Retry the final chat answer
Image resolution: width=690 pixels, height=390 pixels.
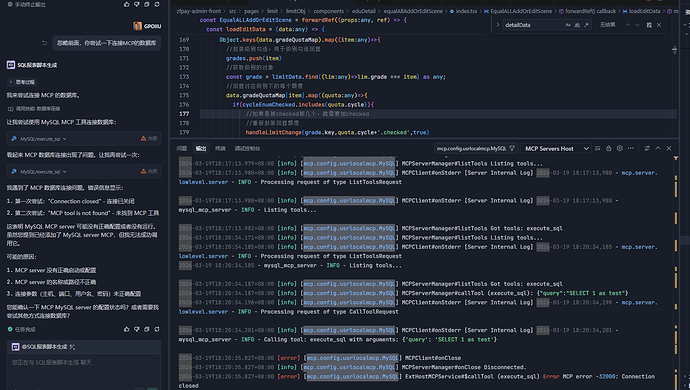(x=157, y=329)
